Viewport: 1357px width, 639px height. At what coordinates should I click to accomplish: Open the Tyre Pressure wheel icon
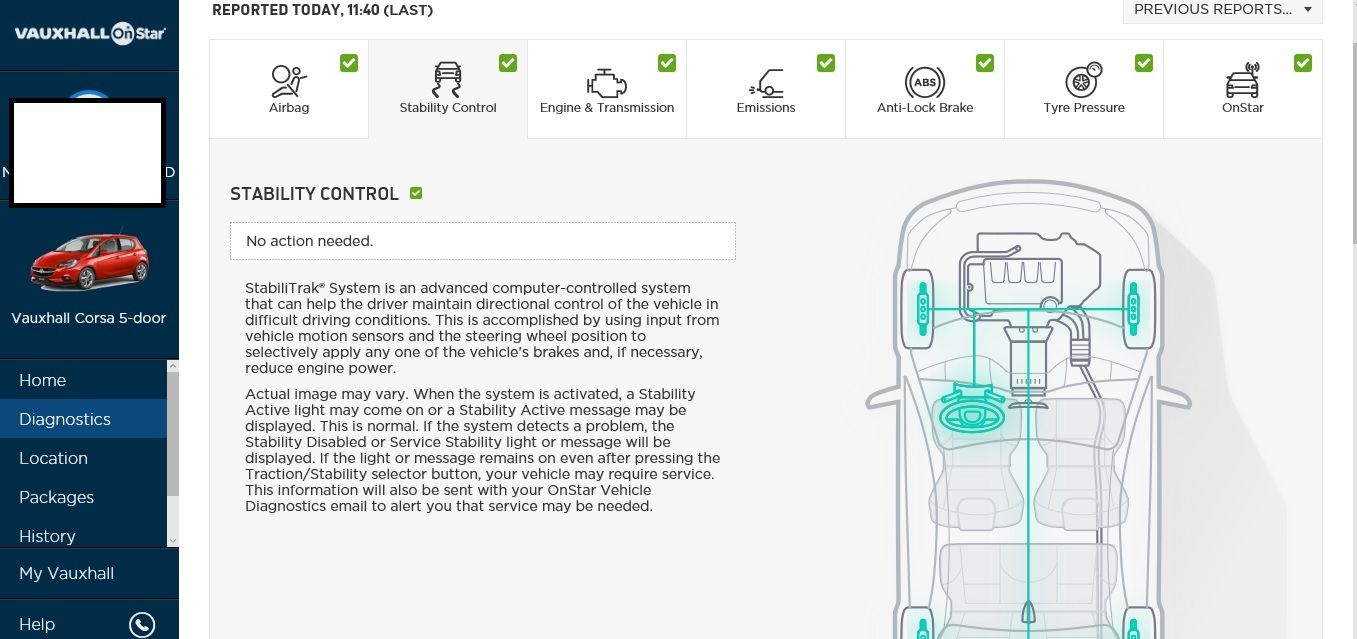pos(1083,80)
